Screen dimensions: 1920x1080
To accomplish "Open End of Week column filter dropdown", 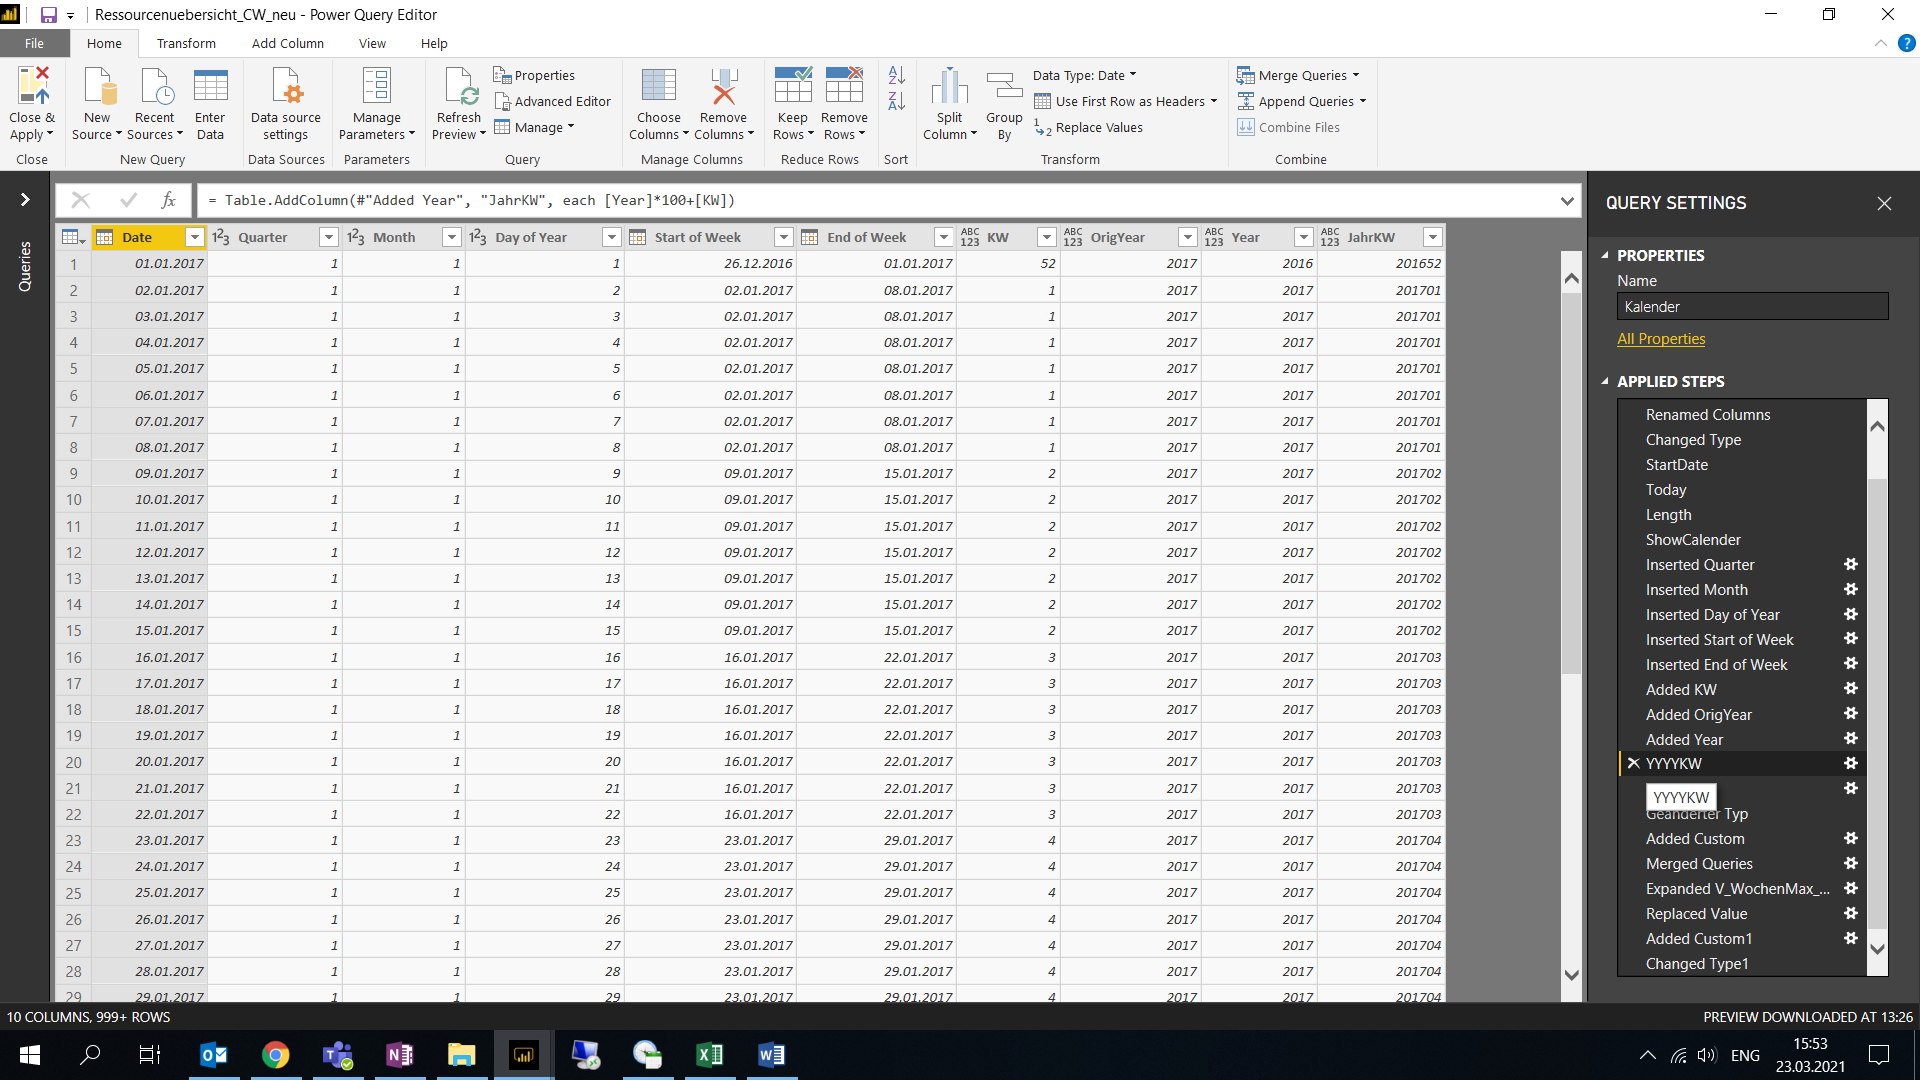I will coord(943,237).
